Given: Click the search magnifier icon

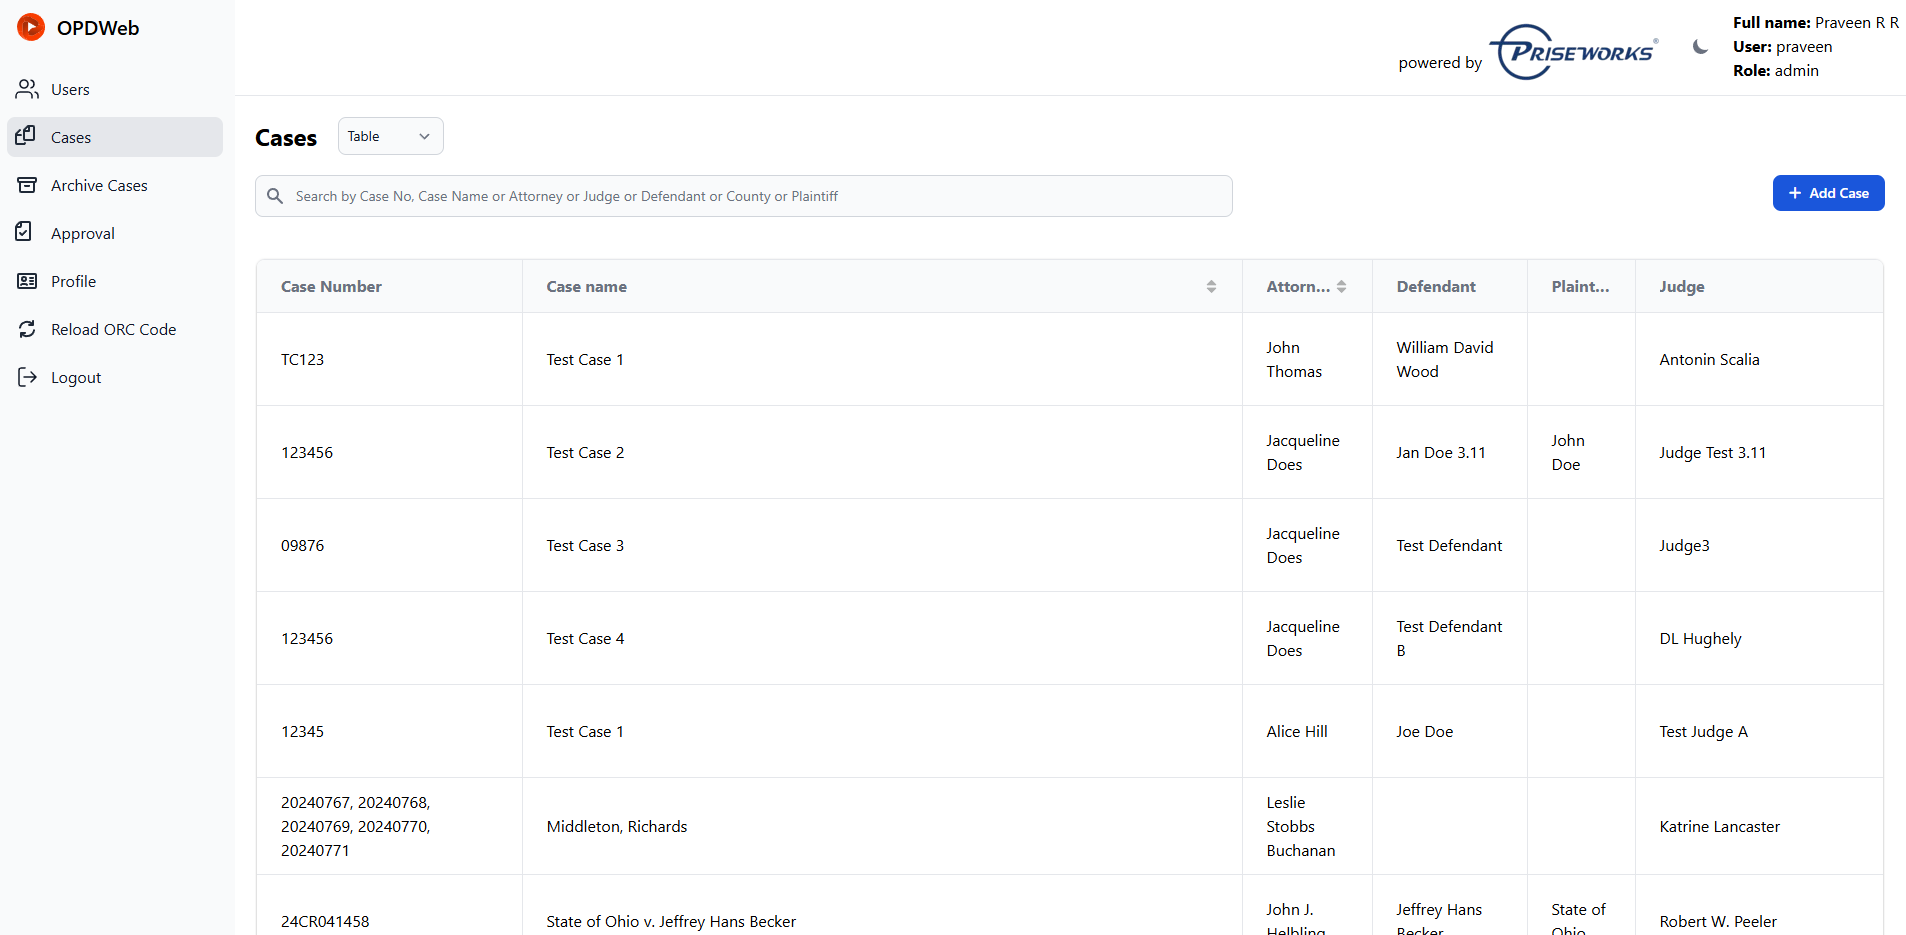Looking at the screenshot, I should (275, 196).
